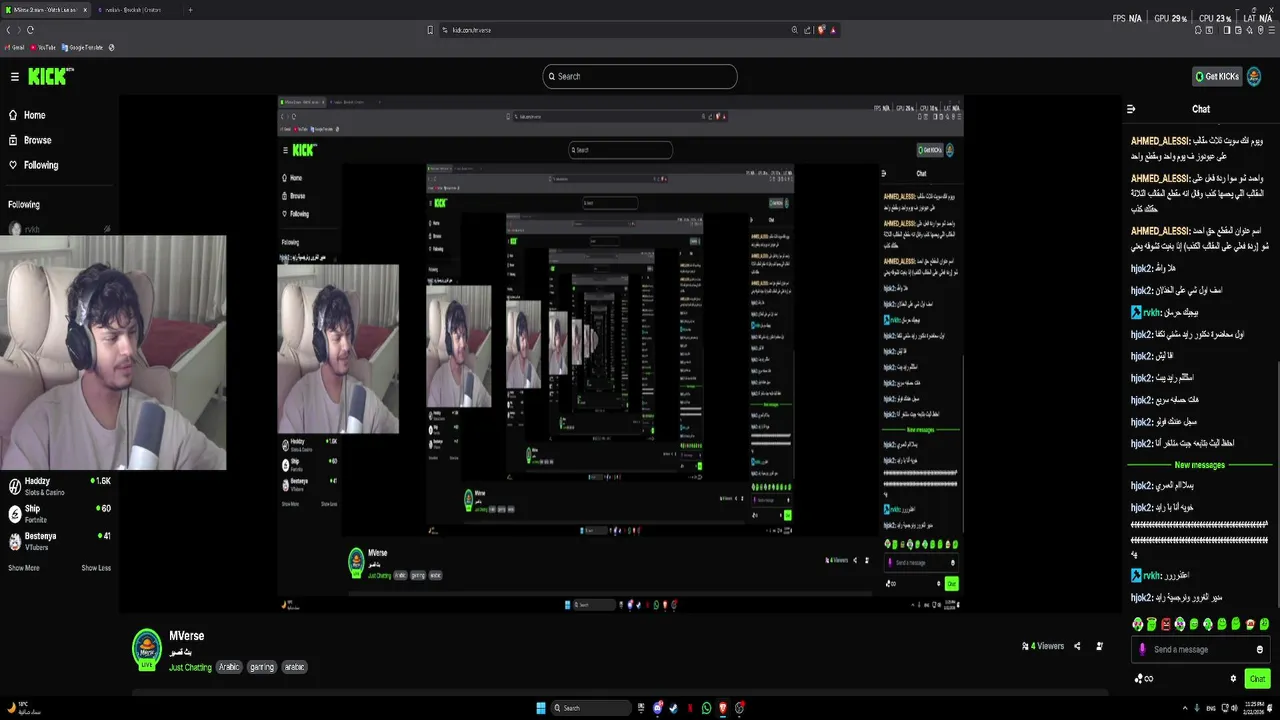The width and height of the screenshot is (1280, 720).
Task: Click Show More in recommended list
Action: tap(24, 568)
